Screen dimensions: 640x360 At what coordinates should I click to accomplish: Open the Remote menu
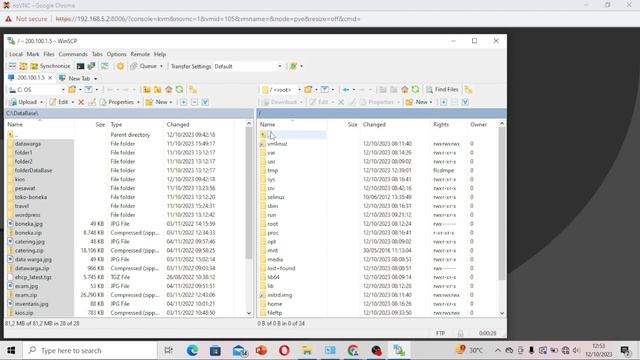click(140, 54)
